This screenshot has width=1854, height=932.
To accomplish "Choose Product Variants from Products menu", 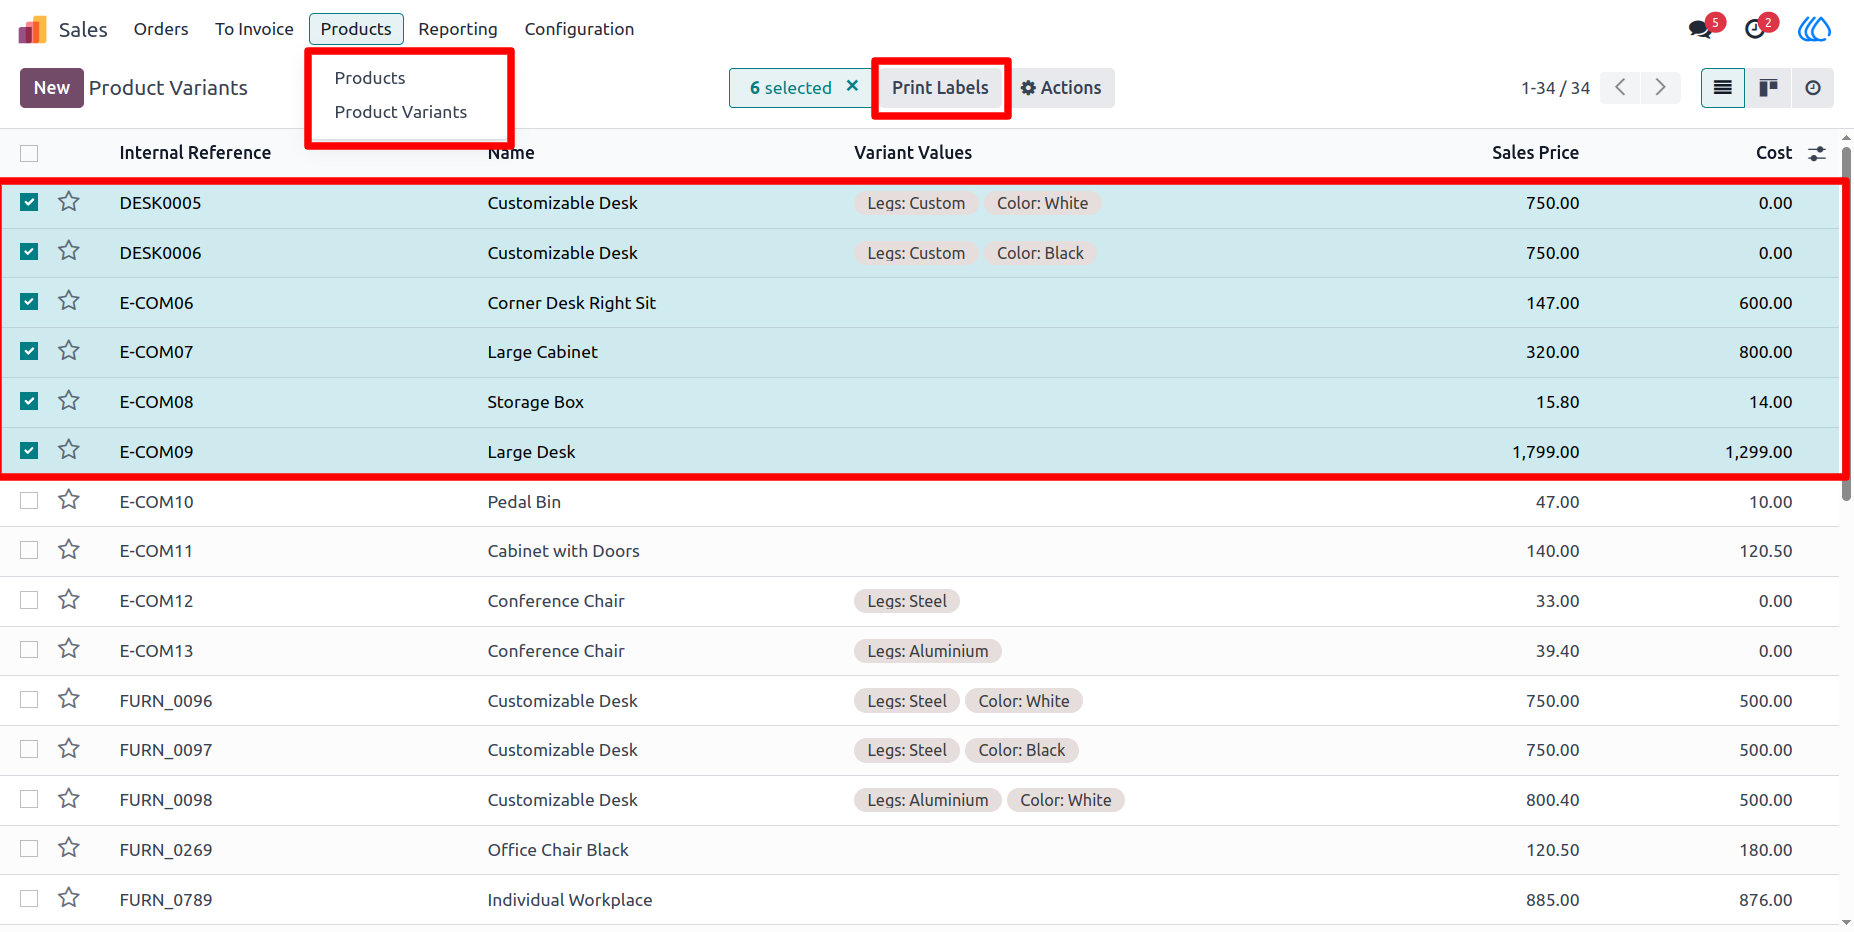I will click(401, 112).
